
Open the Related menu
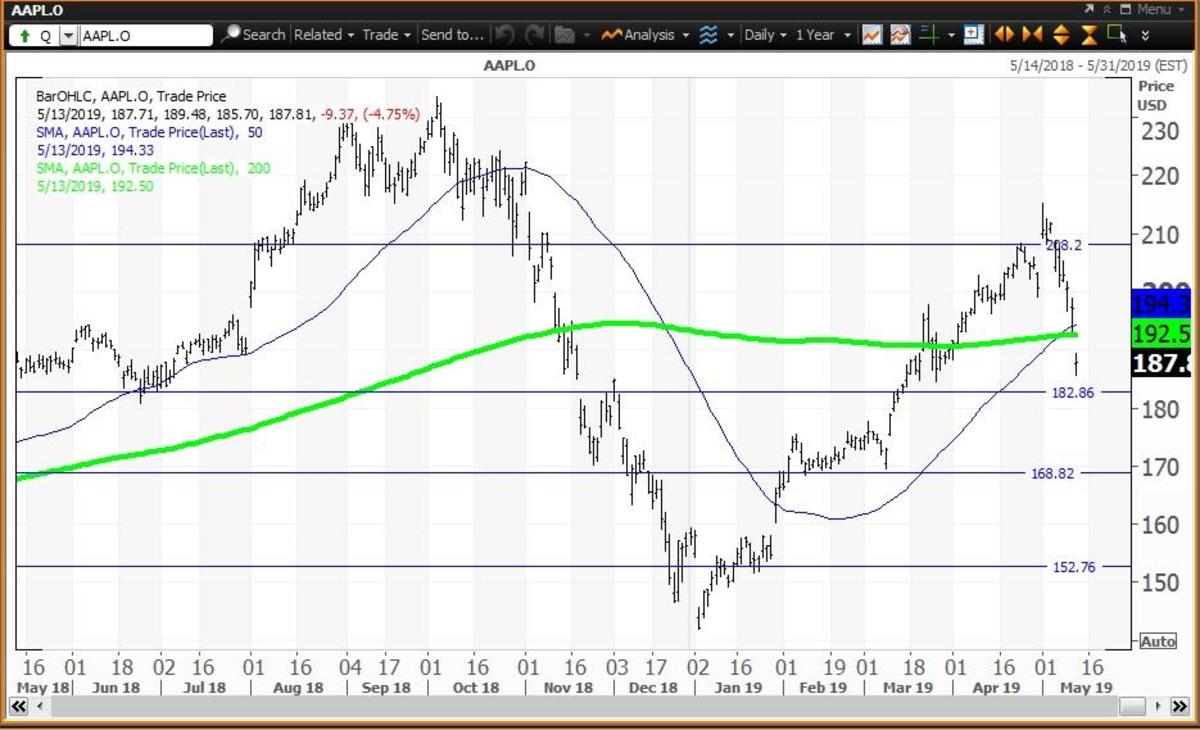tap(324, 35)
